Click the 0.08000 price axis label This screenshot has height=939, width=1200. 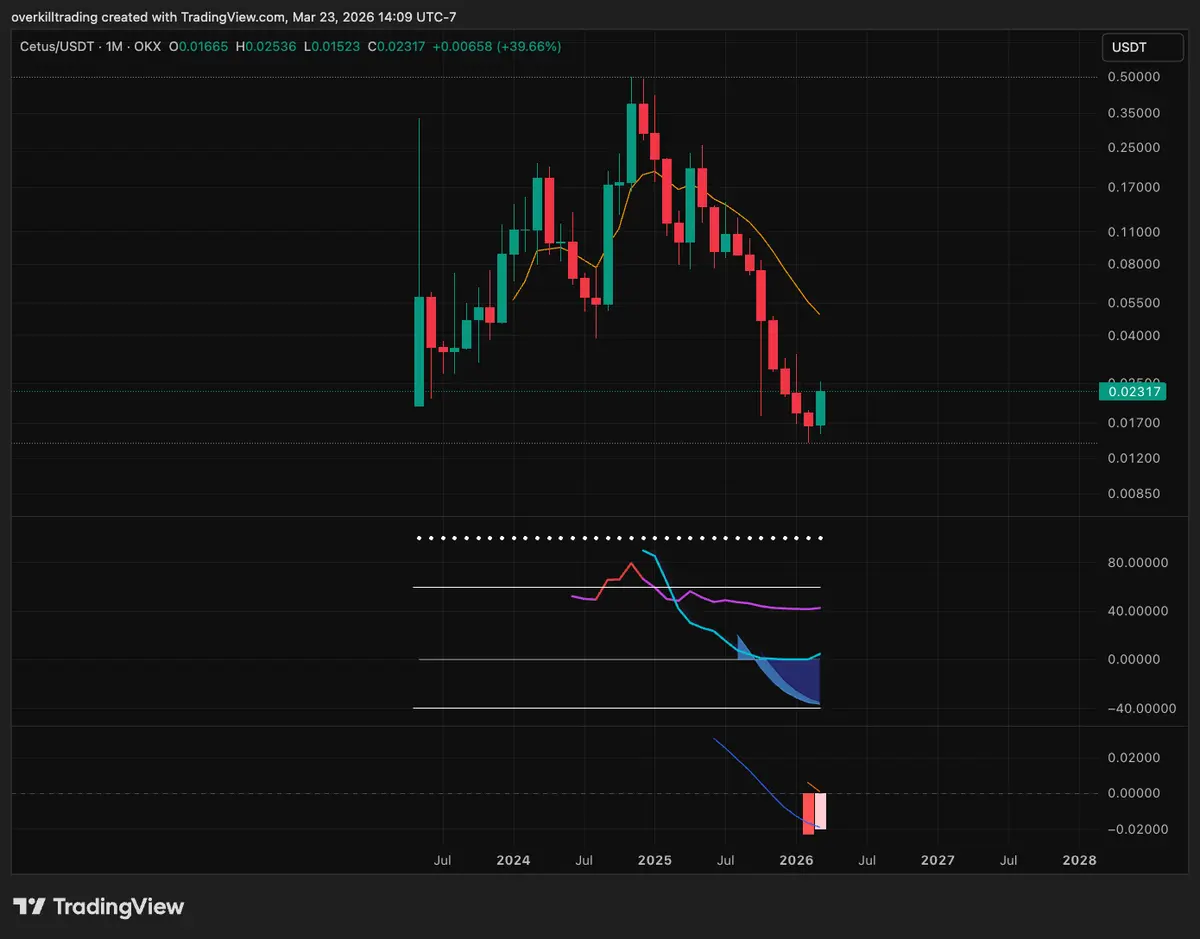point(1132,264)
